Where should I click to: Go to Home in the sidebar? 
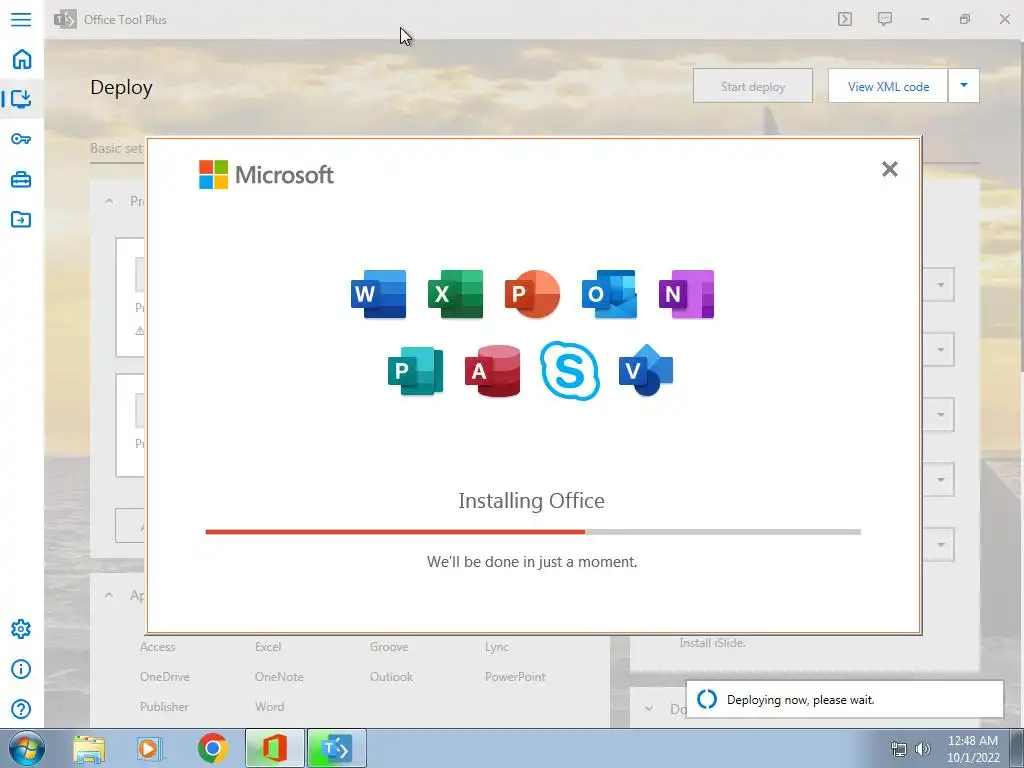coord(22,59)
